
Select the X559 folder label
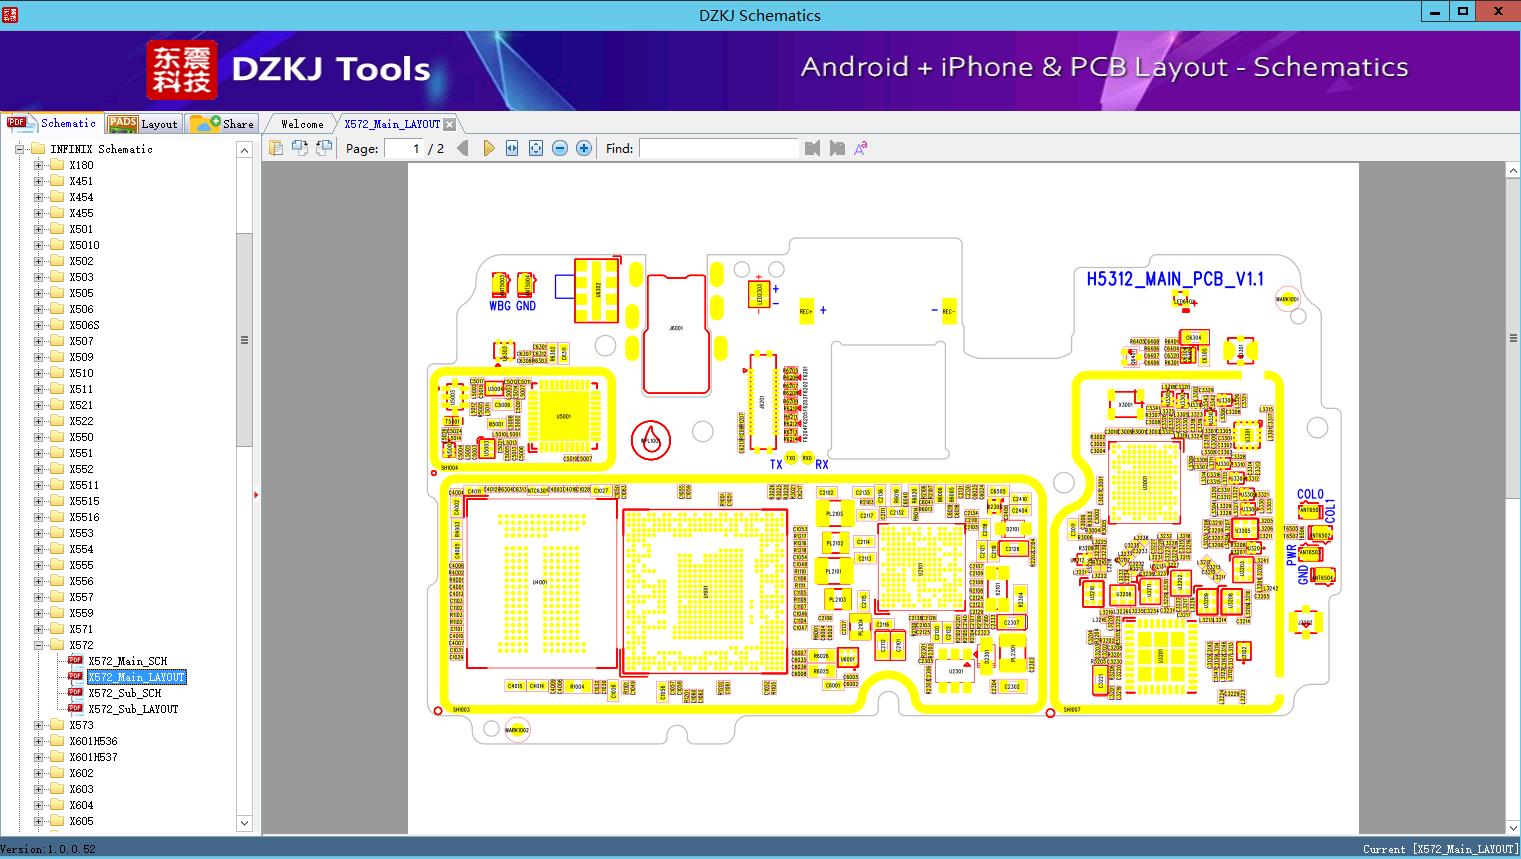(x=81, y=613)
